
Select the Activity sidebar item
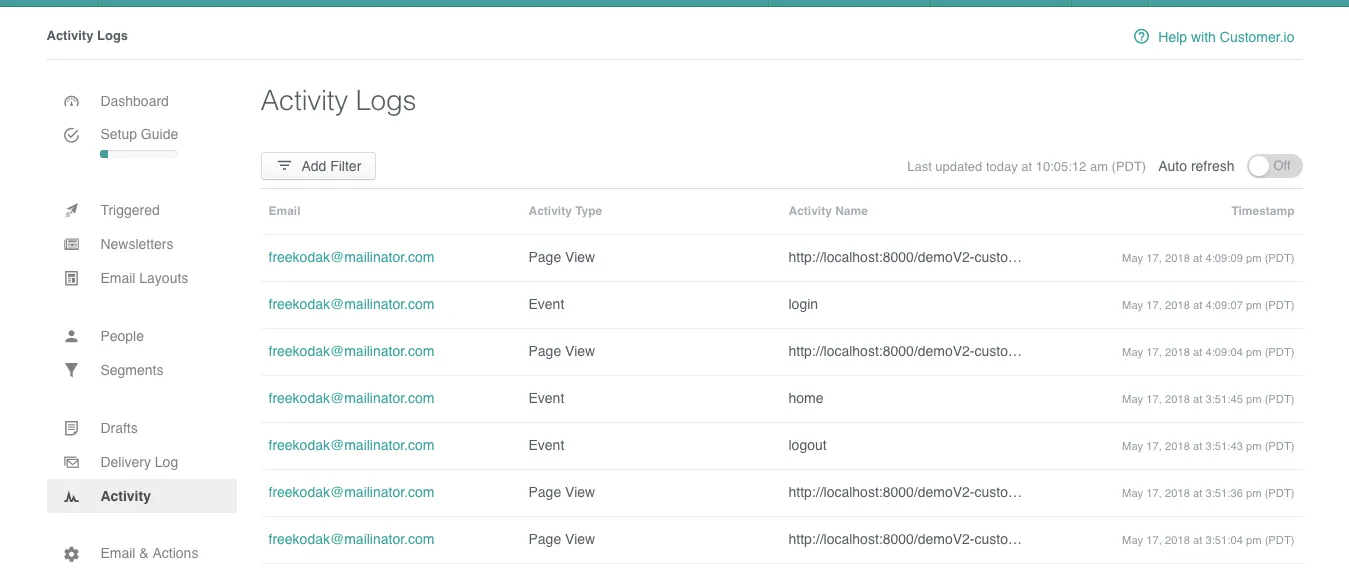pyautogui.click(x=142, y=496)
